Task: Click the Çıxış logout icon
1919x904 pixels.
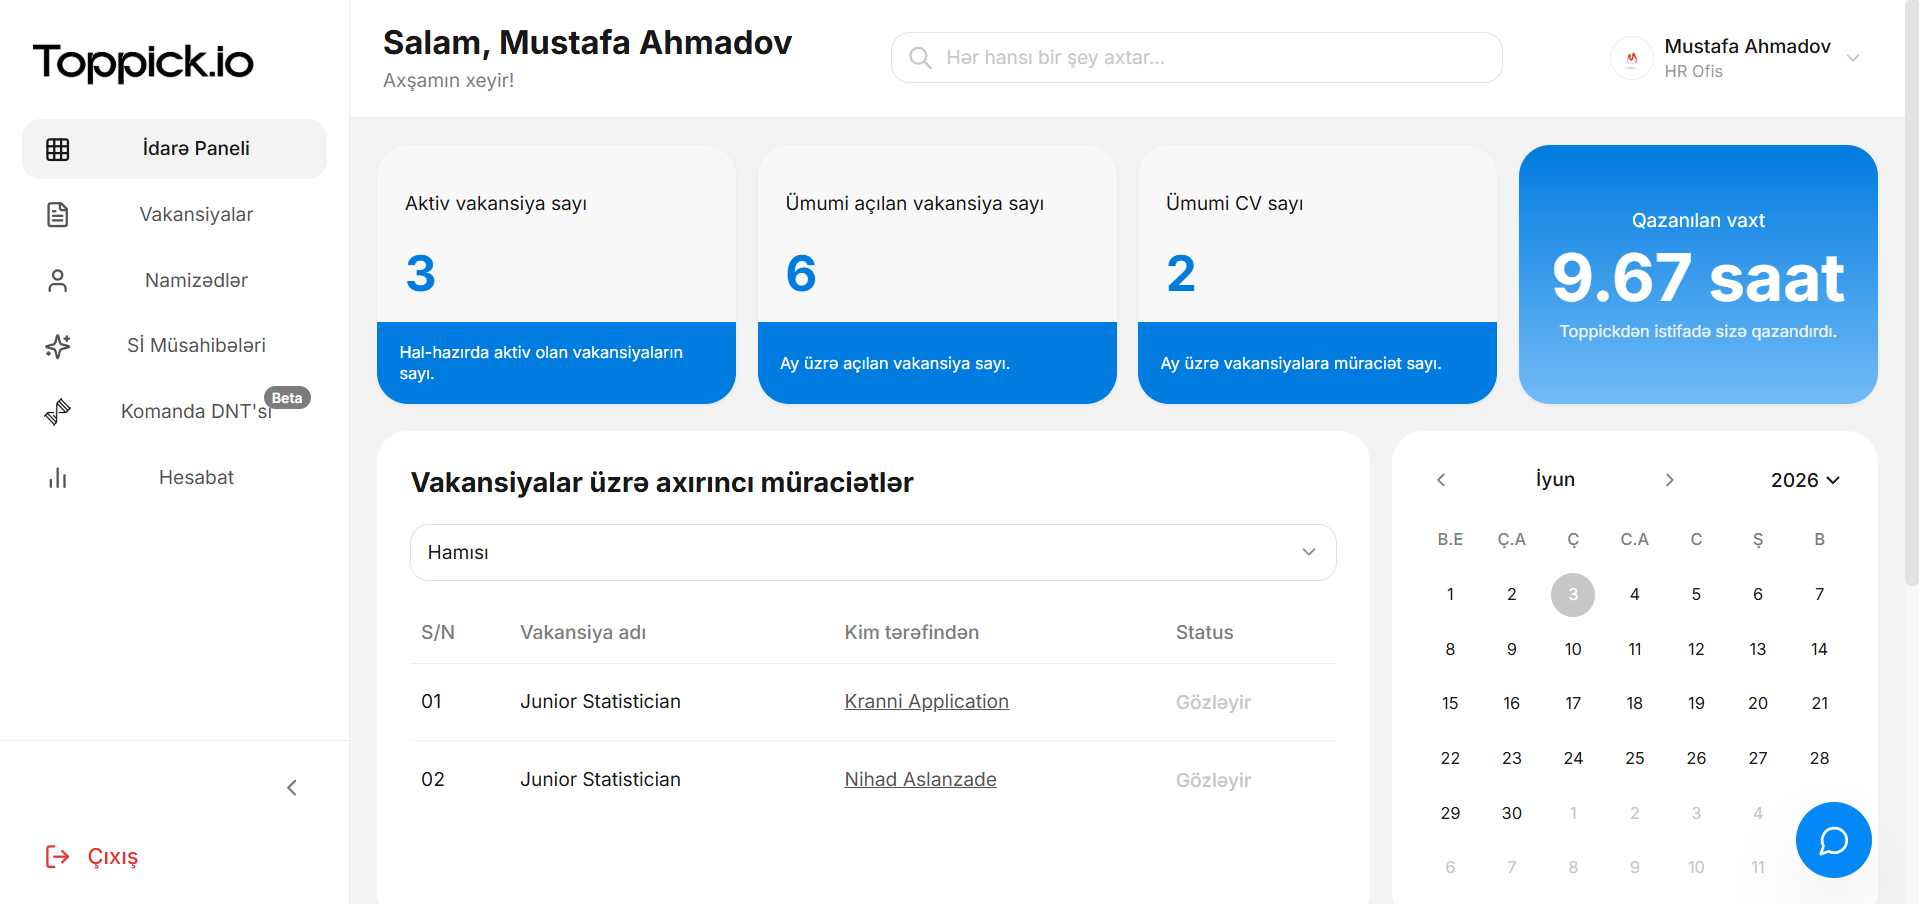Action: (x=58, y=856)
